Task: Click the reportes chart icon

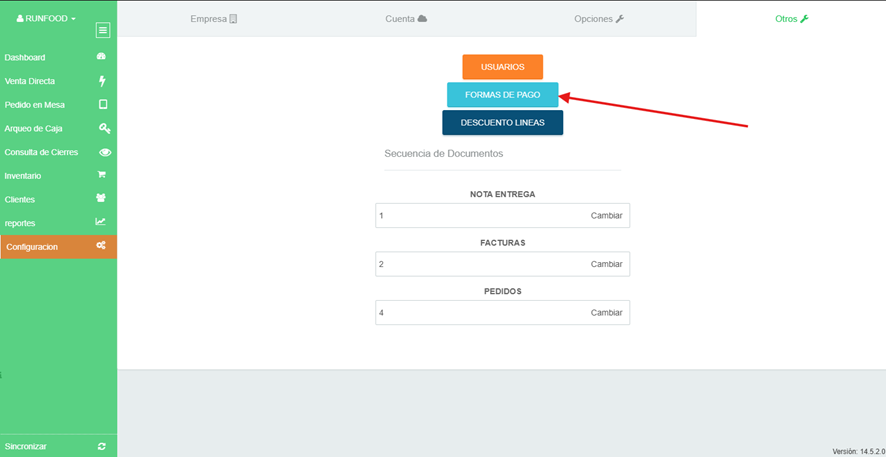Action: 101,222
